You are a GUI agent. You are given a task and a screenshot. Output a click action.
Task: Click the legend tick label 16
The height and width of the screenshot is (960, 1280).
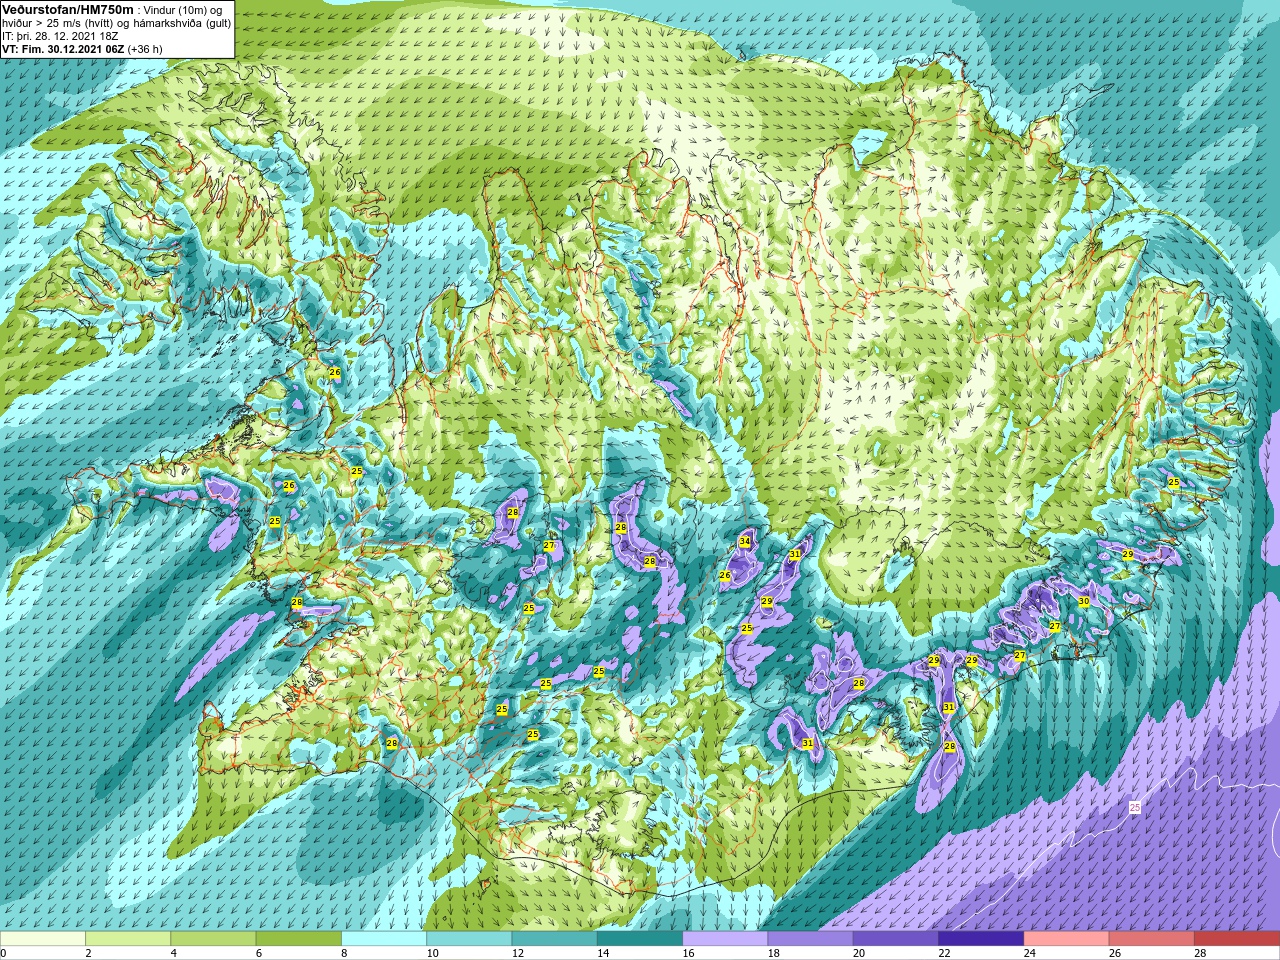(688, 953)
